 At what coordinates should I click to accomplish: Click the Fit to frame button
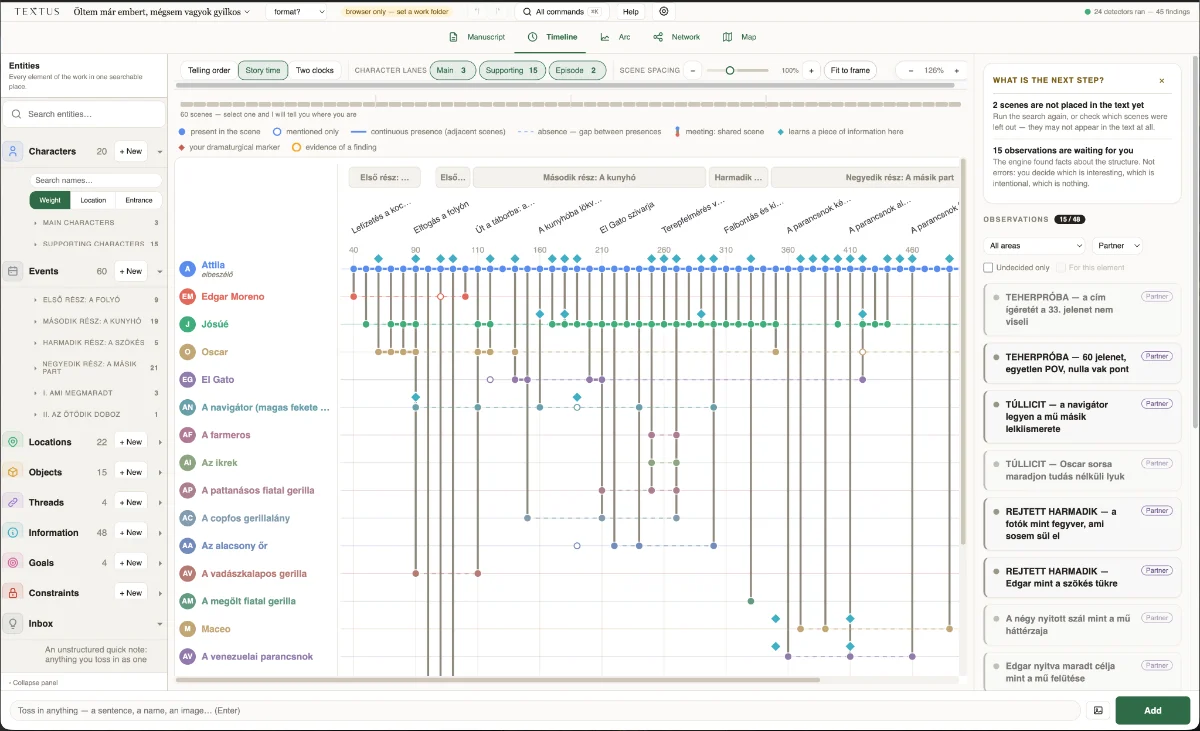coord(850,71)
